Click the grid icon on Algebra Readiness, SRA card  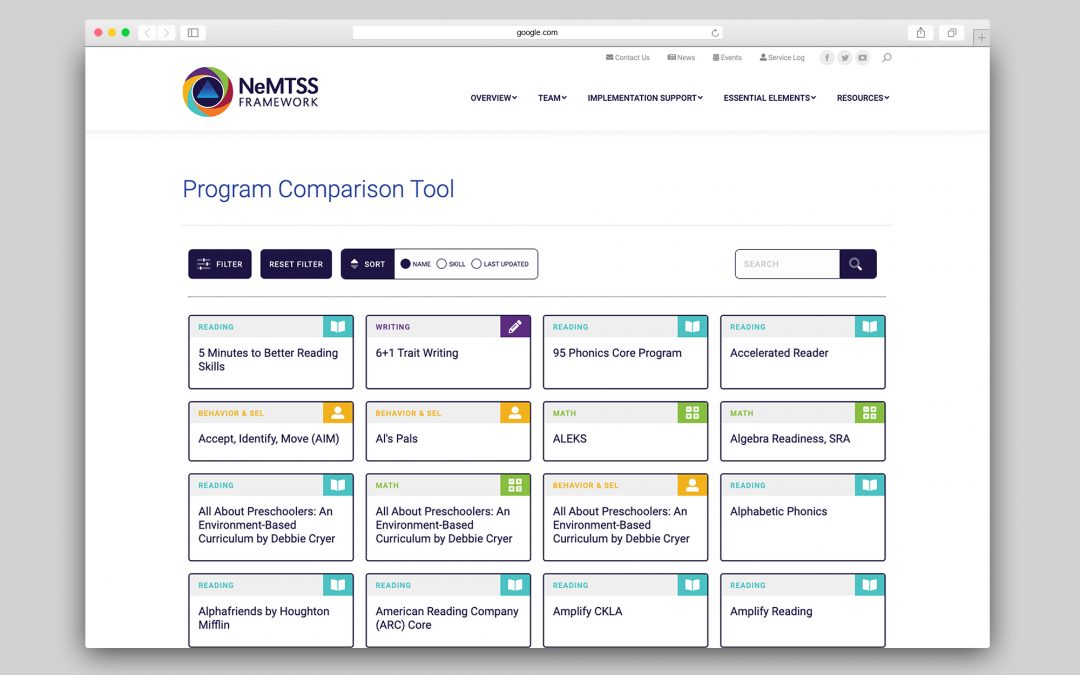coord(869,413)
